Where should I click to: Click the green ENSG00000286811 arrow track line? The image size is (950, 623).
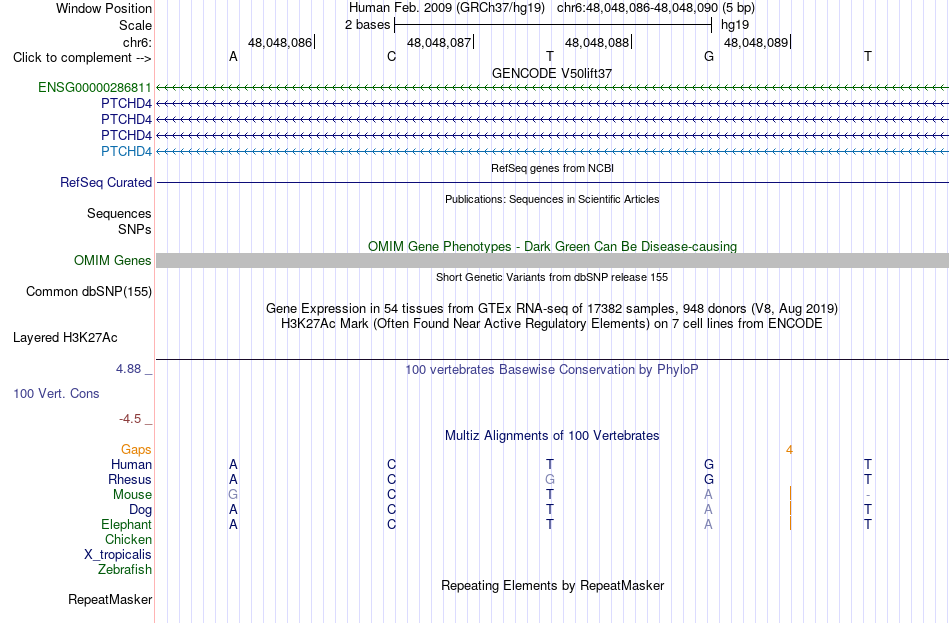tap(552, 88)
